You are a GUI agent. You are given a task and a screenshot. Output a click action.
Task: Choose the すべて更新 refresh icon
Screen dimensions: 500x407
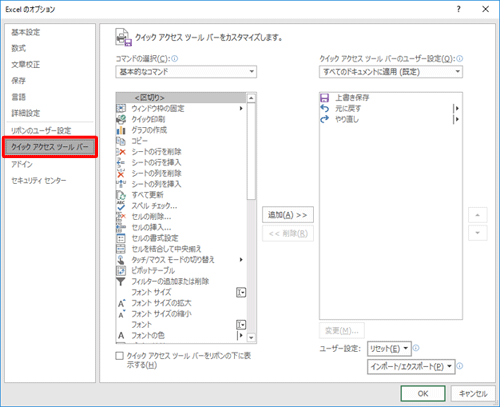(121, 195)
